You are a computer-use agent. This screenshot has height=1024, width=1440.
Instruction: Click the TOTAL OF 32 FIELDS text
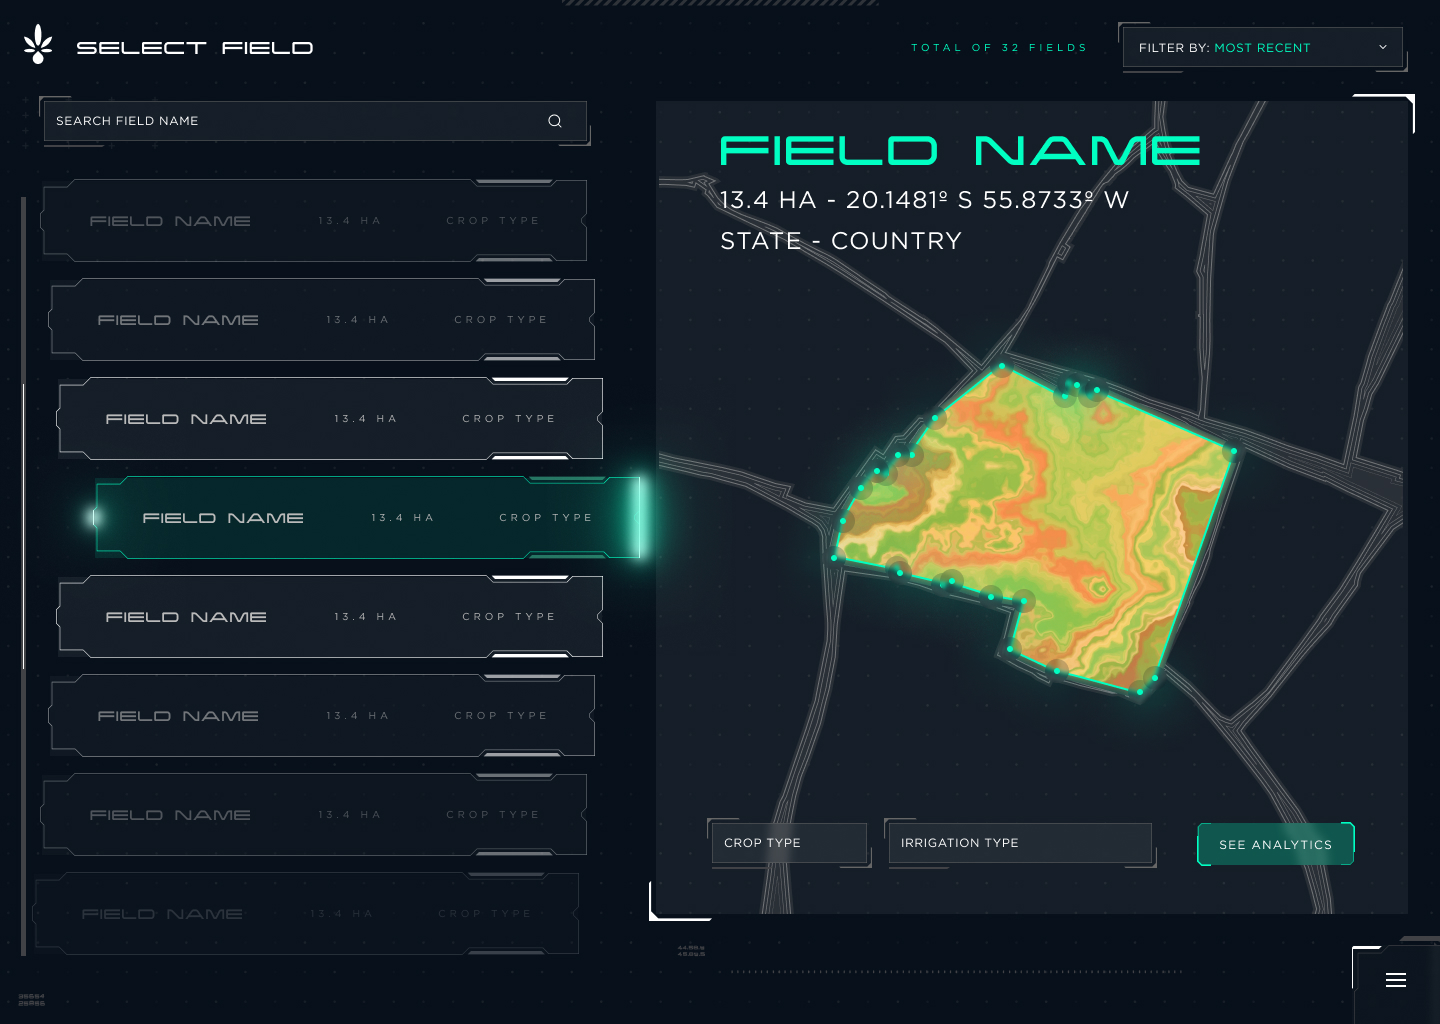pyautogui.click(x=999, y=47)
